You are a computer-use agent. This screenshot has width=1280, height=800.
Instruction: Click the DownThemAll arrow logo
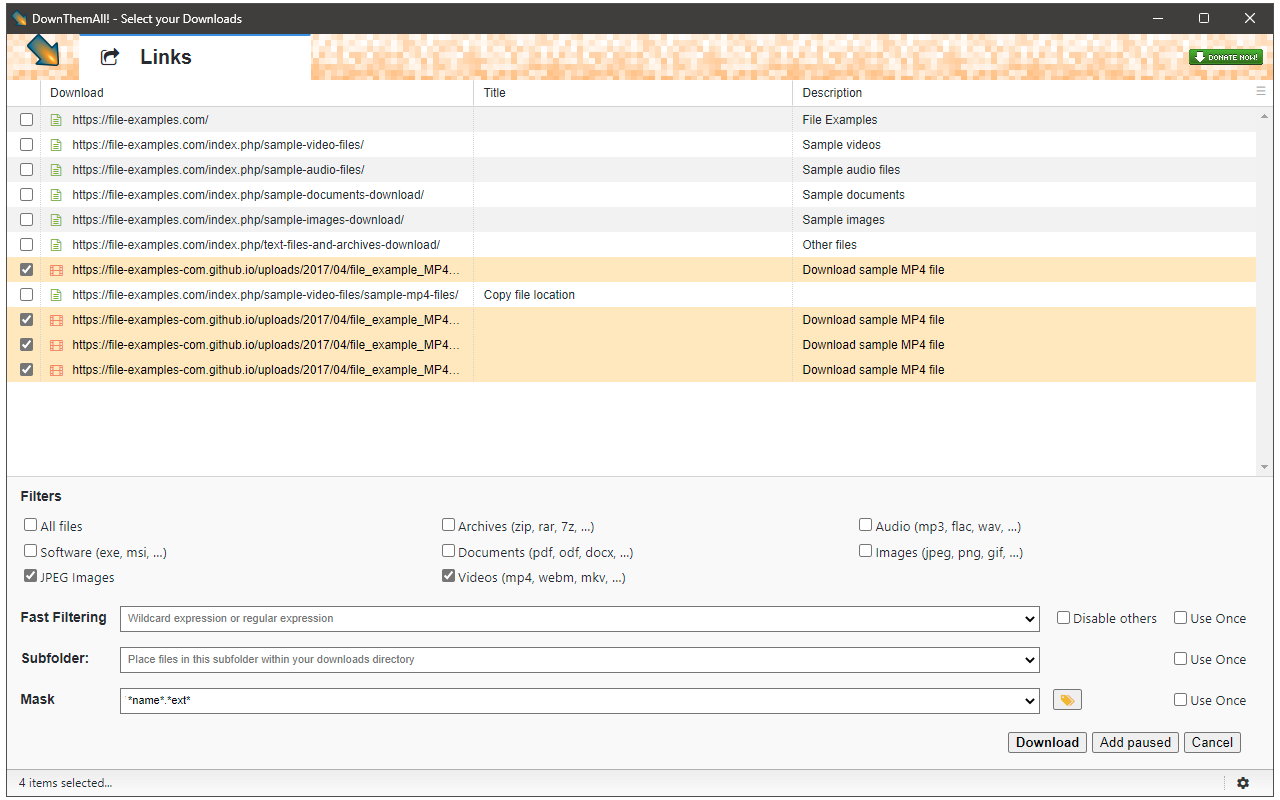(43, 51)
